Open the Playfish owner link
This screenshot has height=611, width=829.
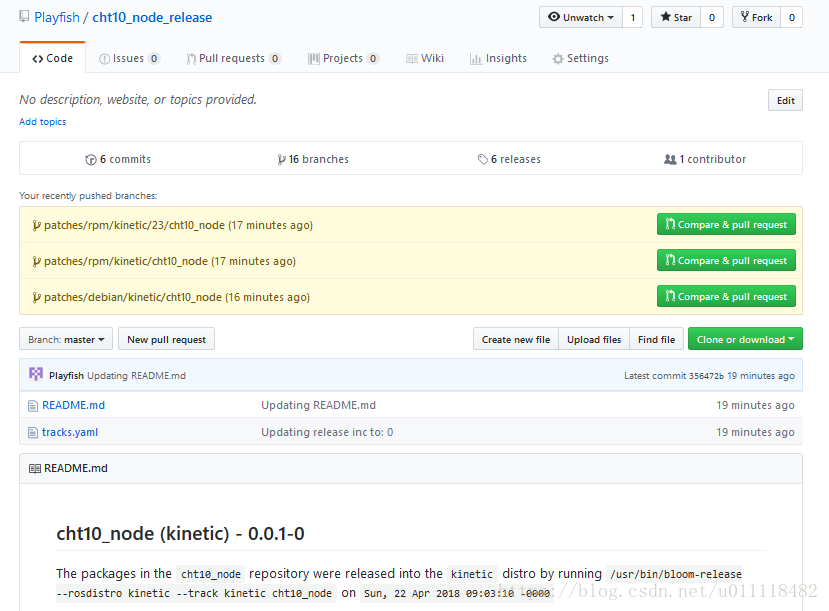click(x=57, y=17)
